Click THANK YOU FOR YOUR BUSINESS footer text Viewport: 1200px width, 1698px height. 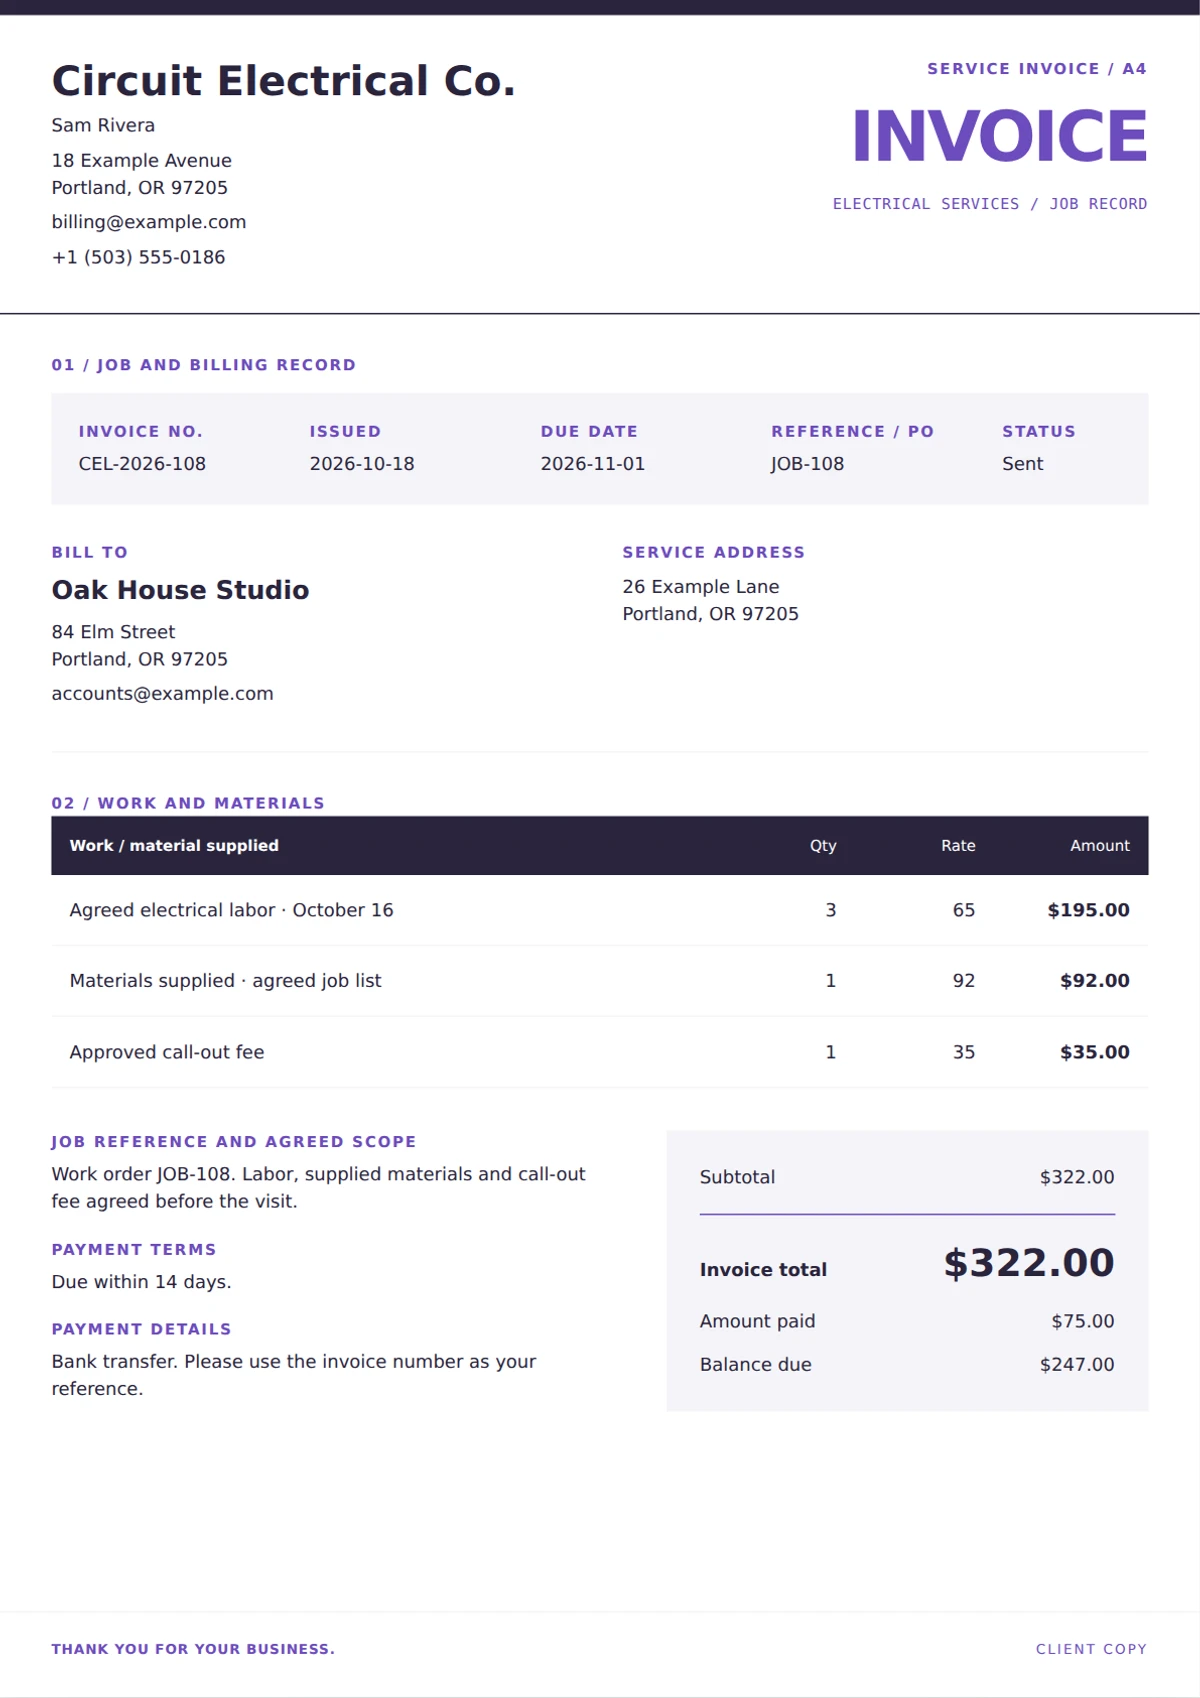point(194,1649)
